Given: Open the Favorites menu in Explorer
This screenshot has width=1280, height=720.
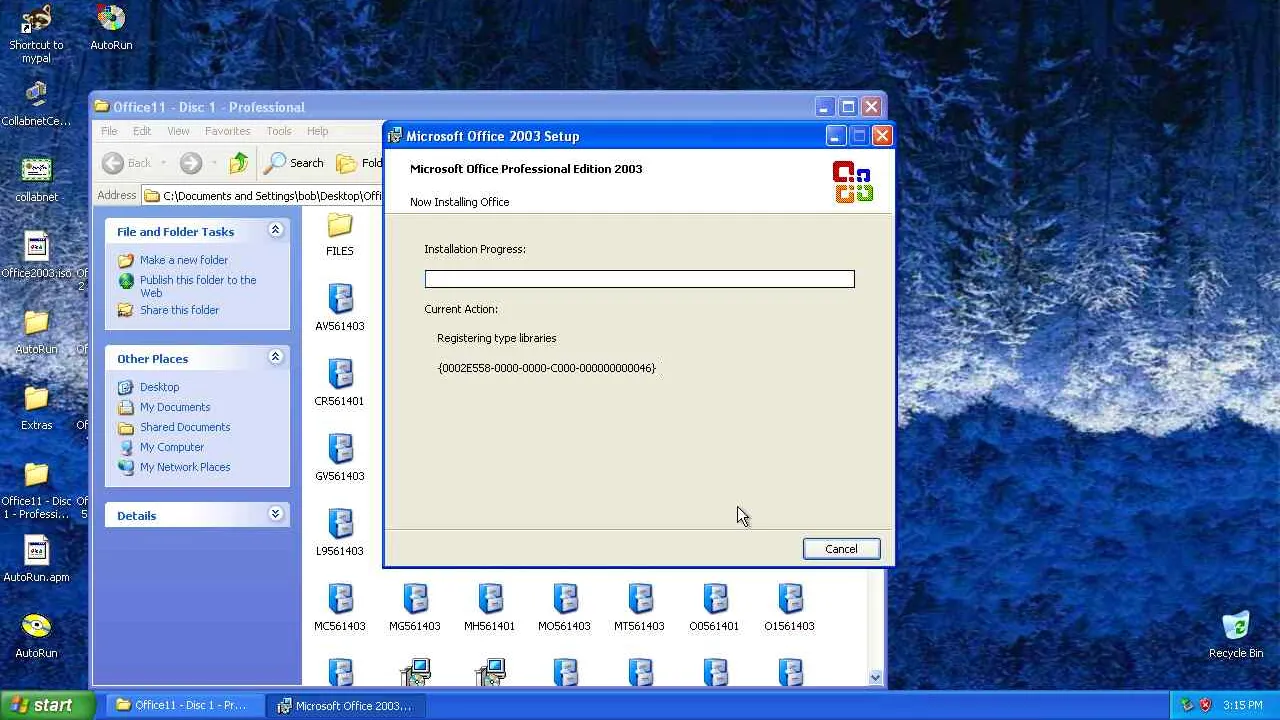Looking at the screenshot, I should pos(228,131).
